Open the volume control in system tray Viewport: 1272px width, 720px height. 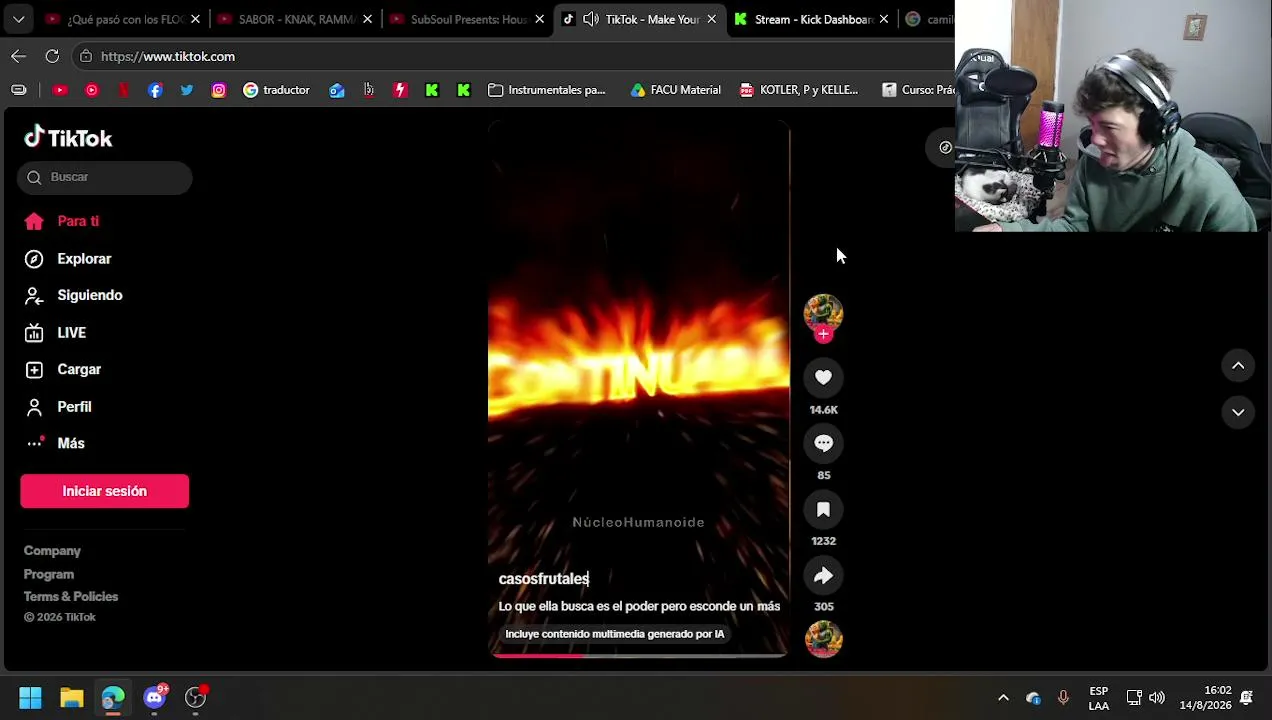1157,698
